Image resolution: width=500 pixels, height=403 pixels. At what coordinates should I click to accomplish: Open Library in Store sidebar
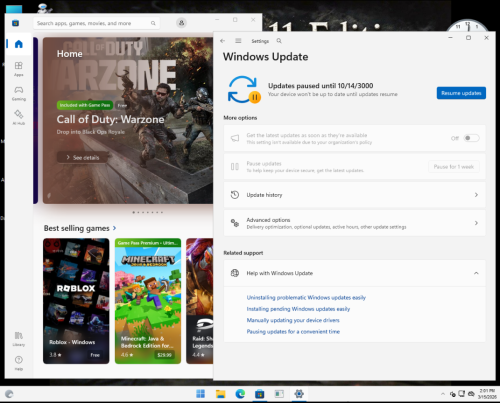(19, 339)
